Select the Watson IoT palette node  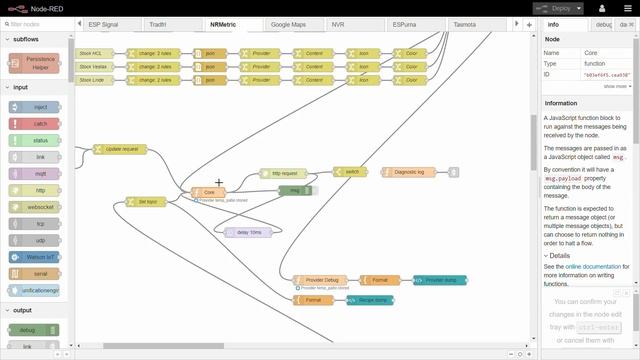coord(34,257)
